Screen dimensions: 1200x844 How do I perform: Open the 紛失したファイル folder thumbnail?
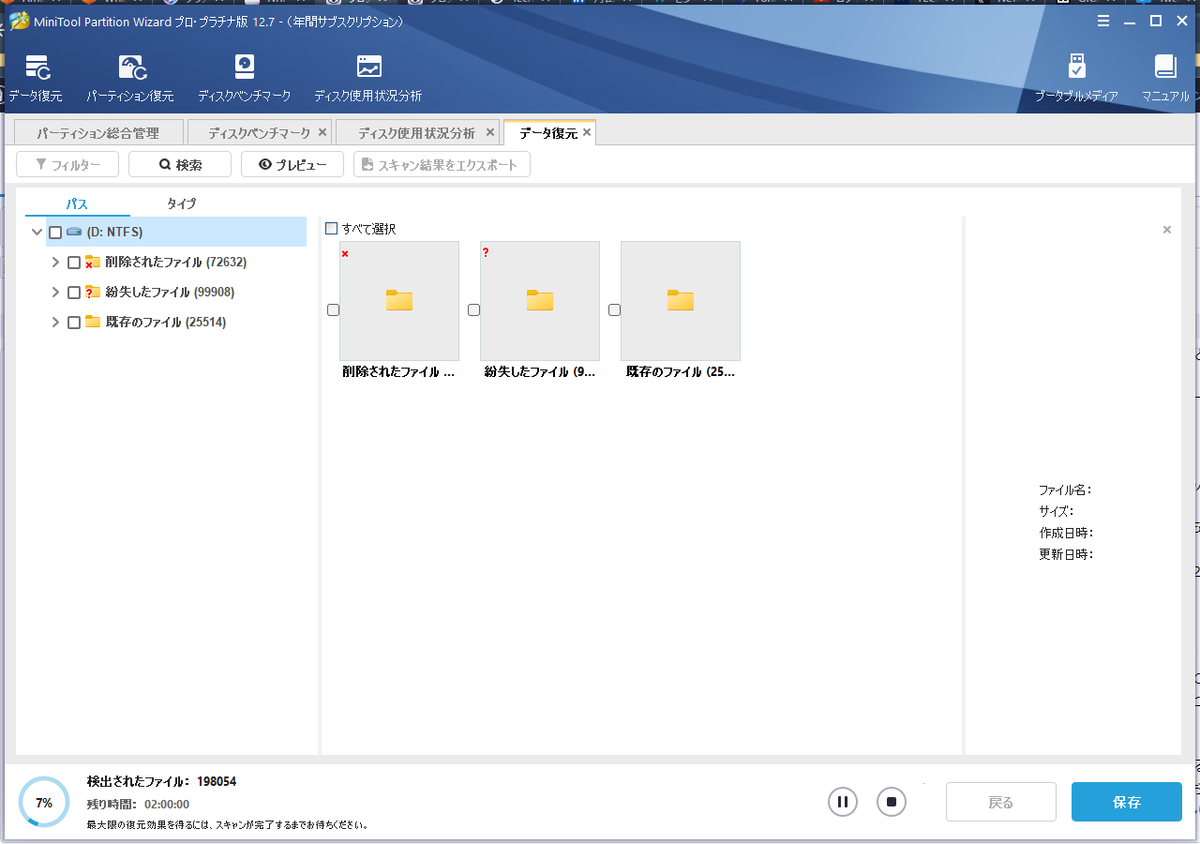coord(540,301)
